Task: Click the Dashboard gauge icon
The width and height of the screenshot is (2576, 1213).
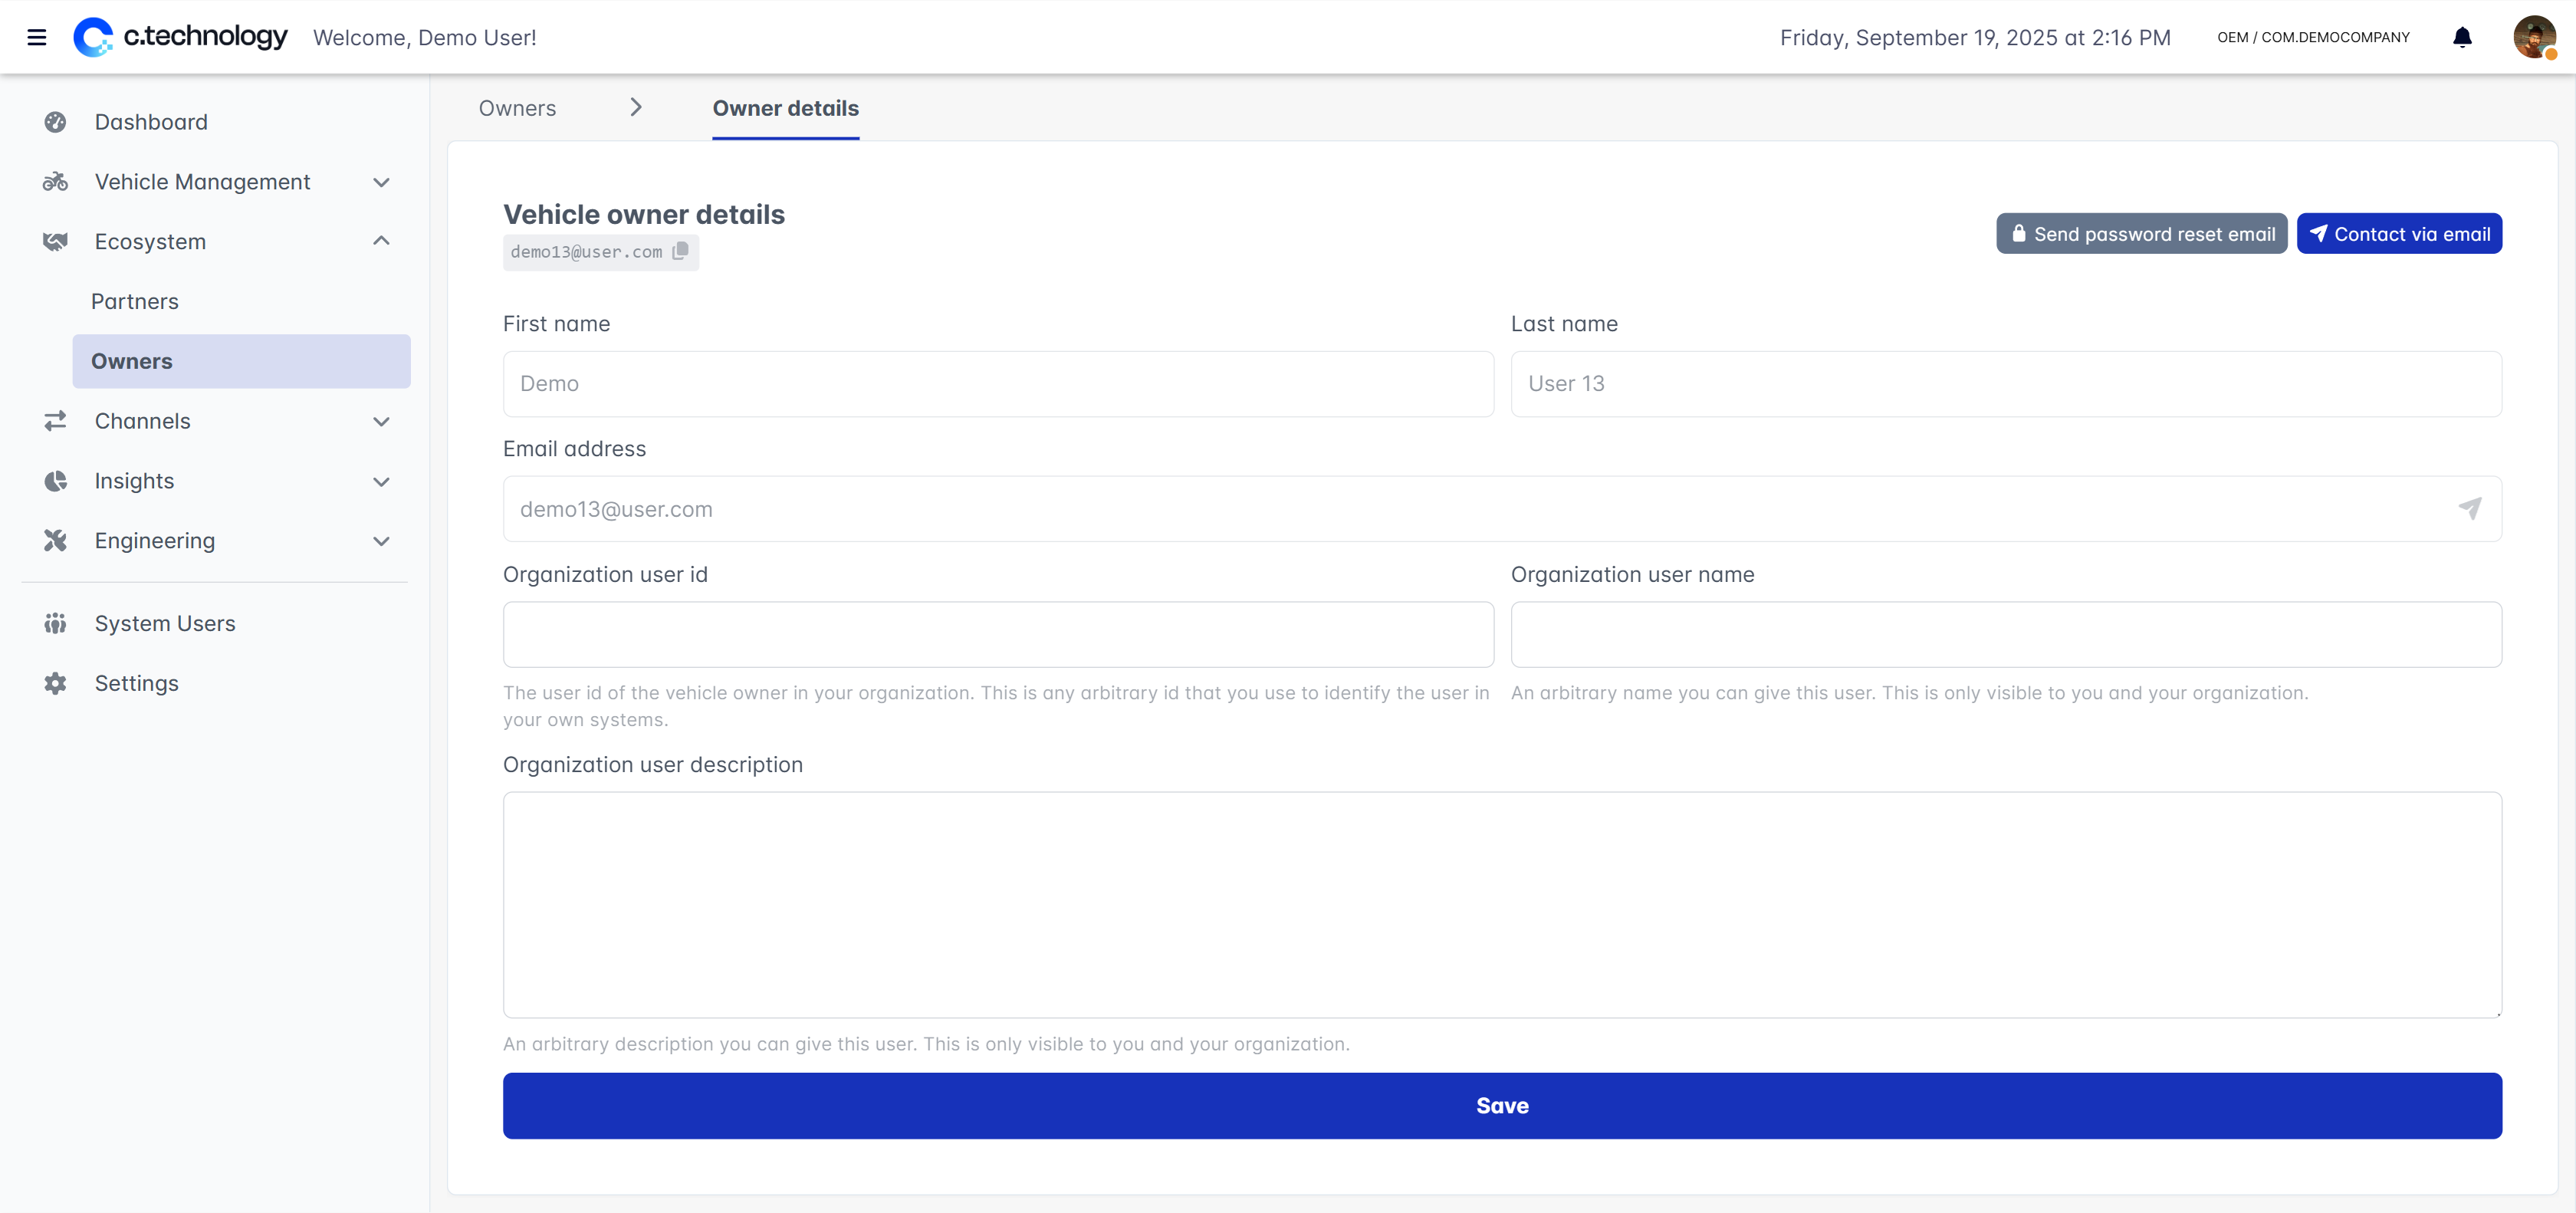Action: pos(55,122)
